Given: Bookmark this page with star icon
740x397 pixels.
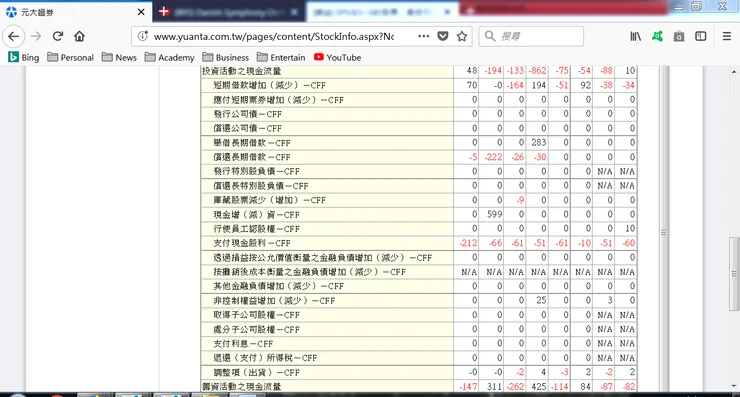Looking at the screenshot, I should point(462,36).
